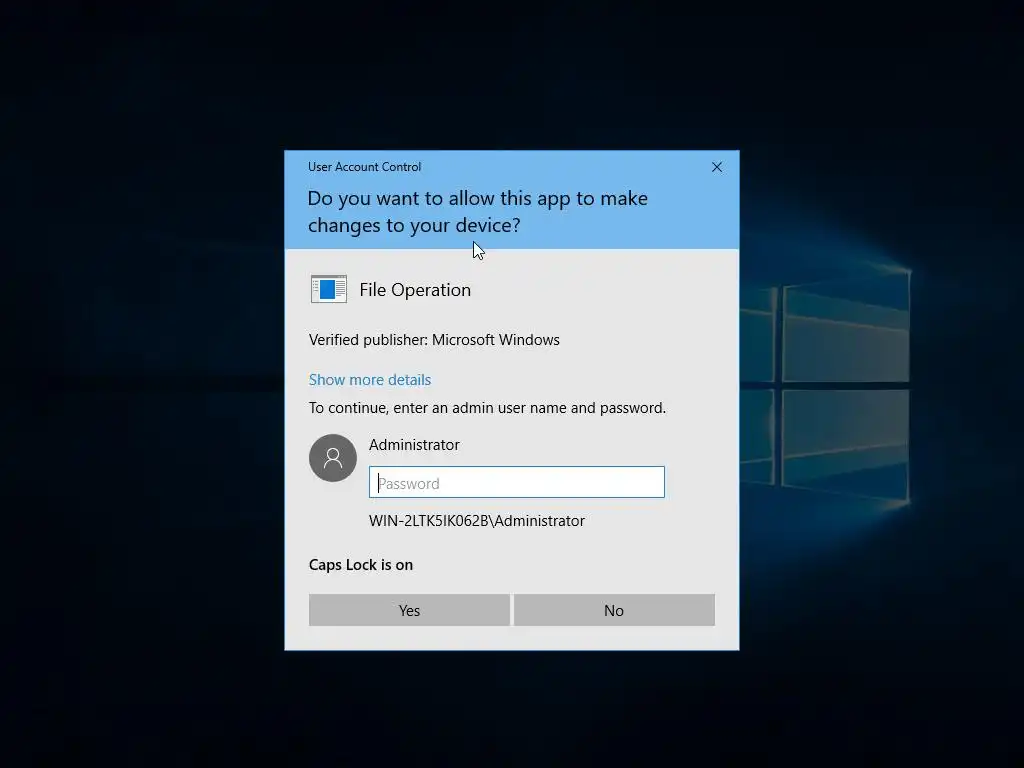This screenshot has height=768, width=1024.
Task: Click the No button
Action: (x=614, y=610)
